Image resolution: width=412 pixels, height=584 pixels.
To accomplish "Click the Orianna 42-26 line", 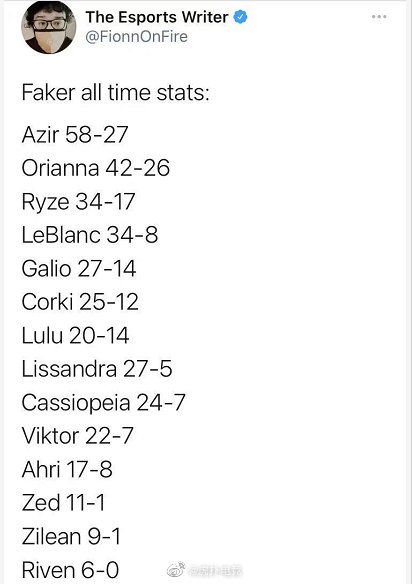I will pos(96,168).
